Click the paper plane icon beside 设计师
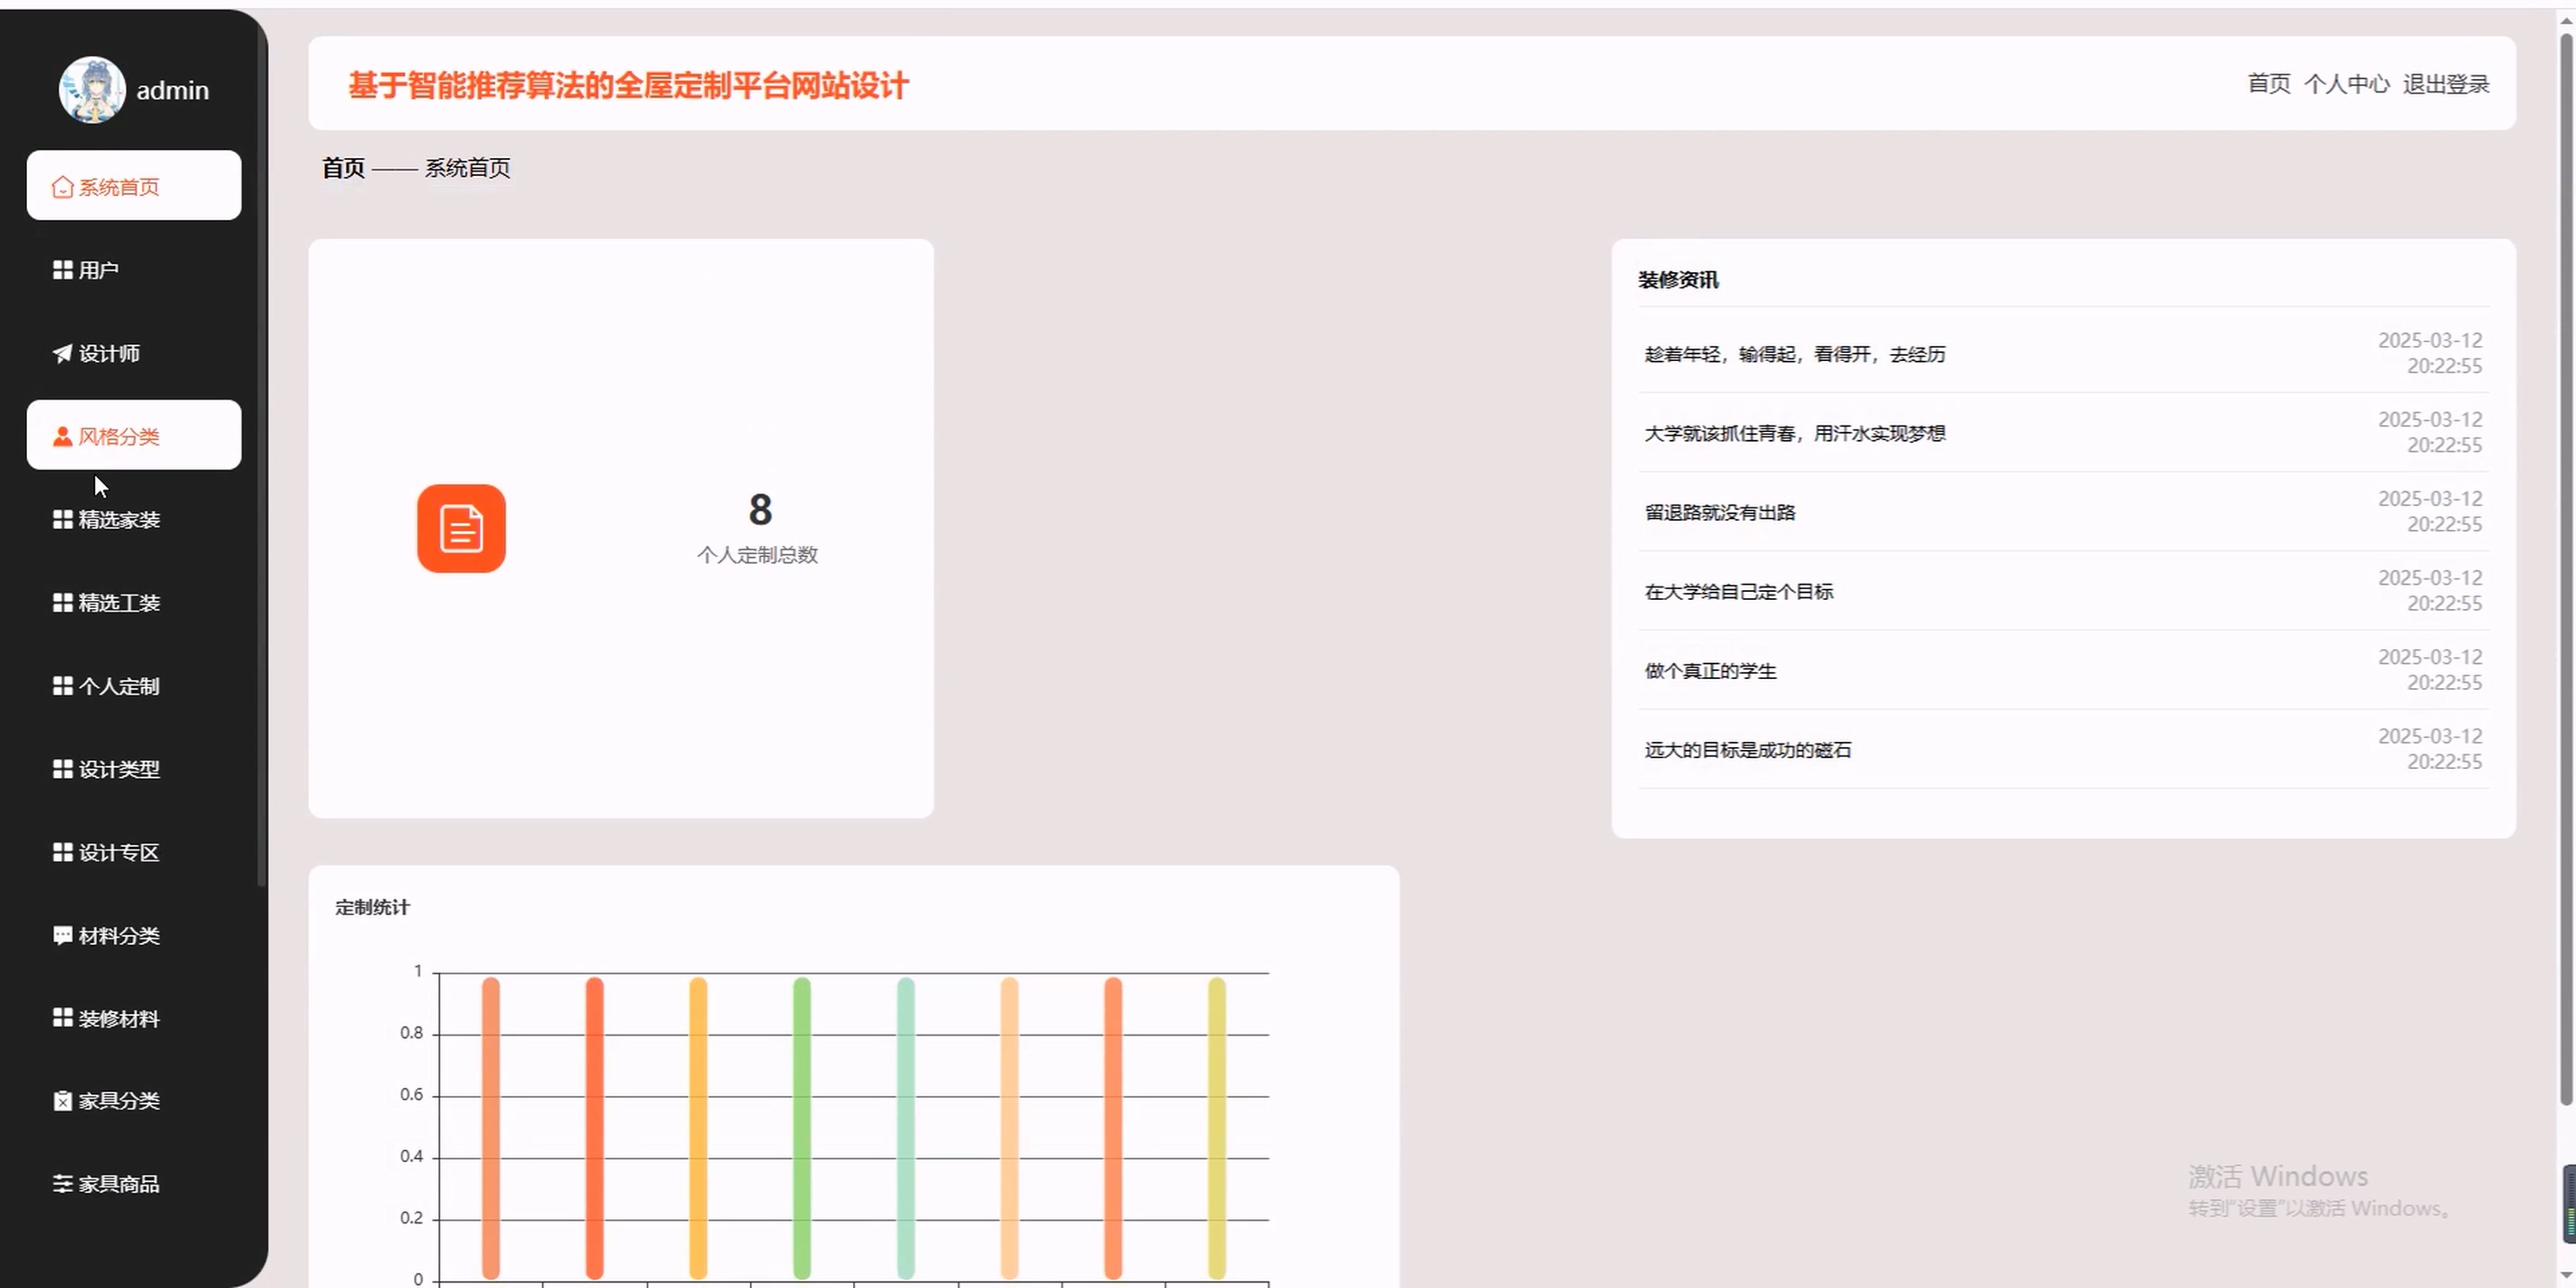 coord(62,353)
